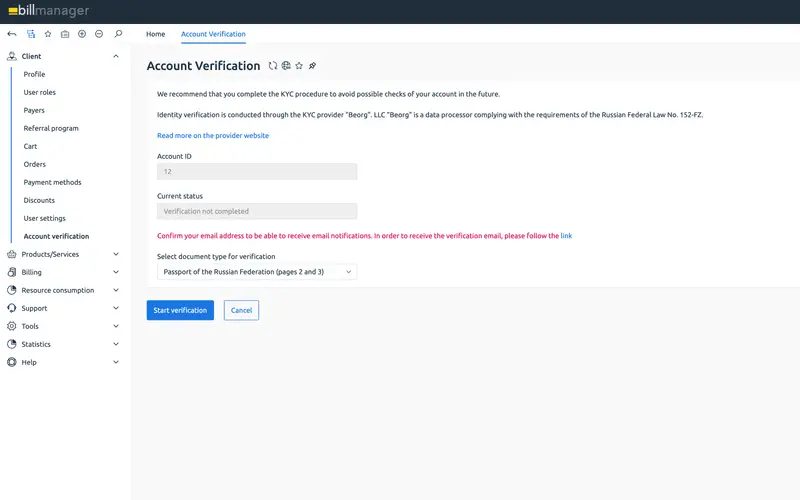This screenshot has width=800, height=500.
Task: Click the briefcase icon in left toolbar
Action: 65,34
